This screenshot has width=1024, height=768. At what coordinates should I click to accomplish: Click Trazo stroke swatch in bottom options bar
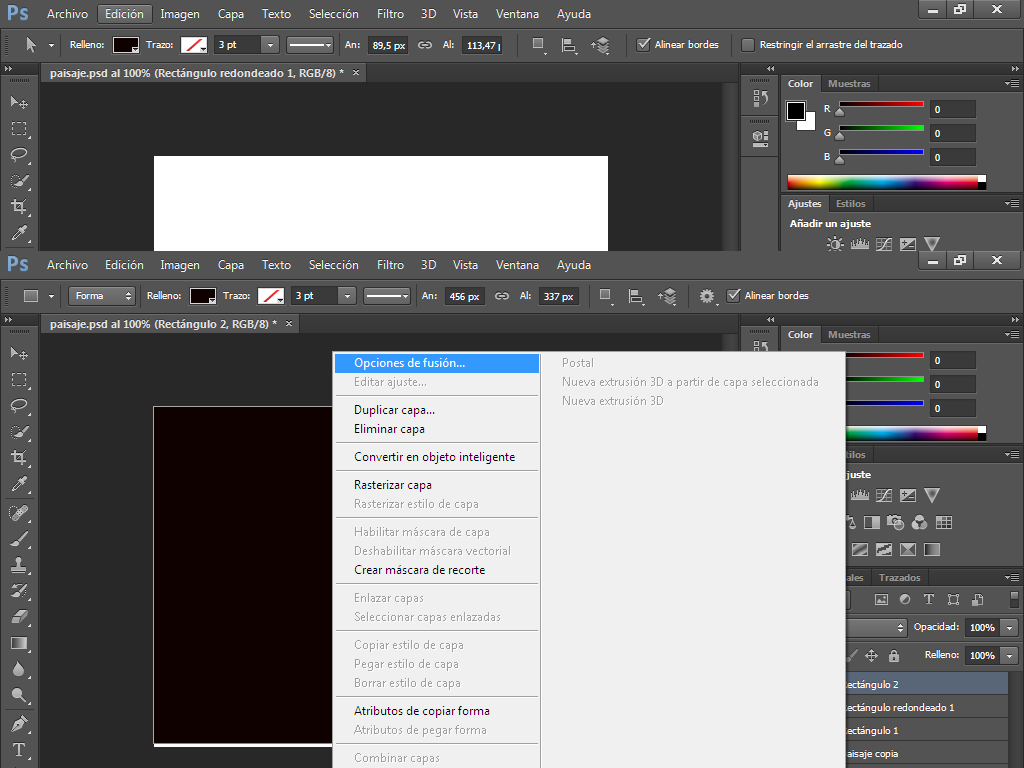click(x=270, y=296)
